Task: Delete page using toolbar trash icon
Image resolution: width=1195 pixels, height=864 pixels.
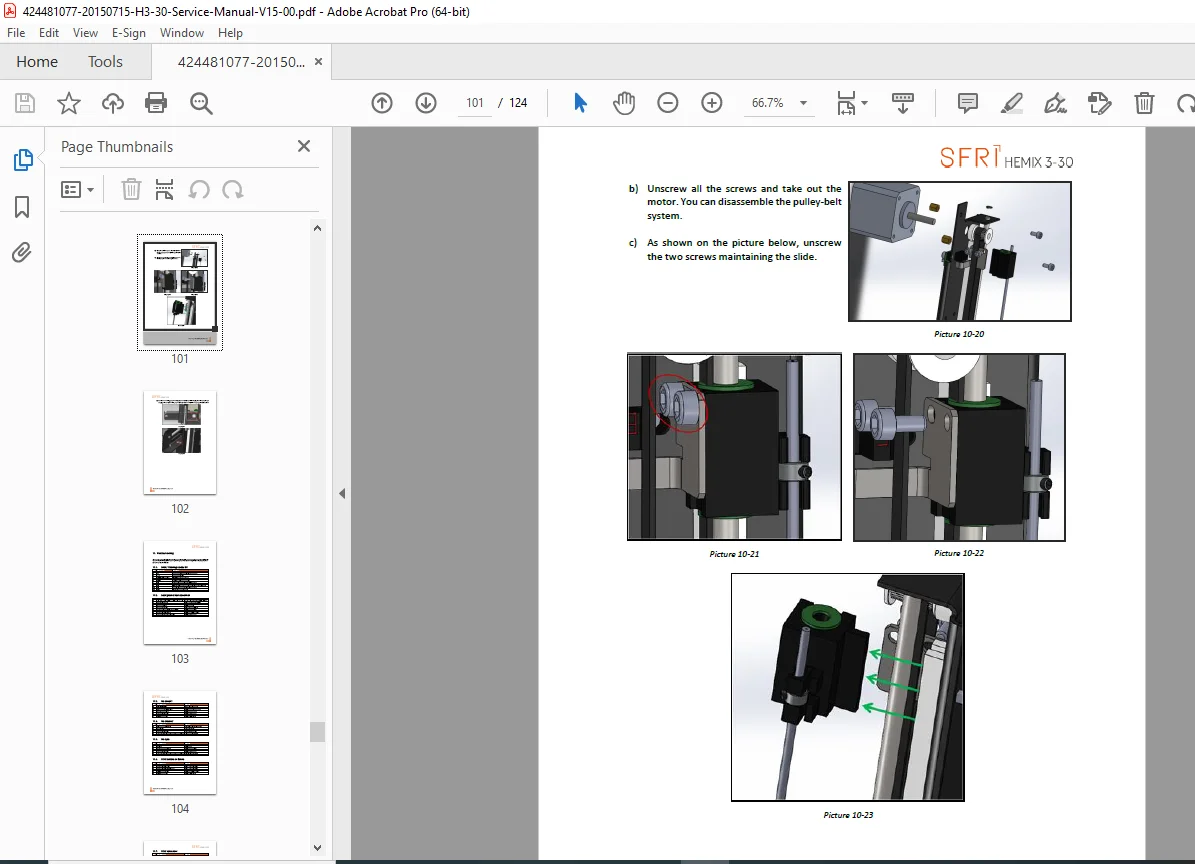Action: 1144,103
